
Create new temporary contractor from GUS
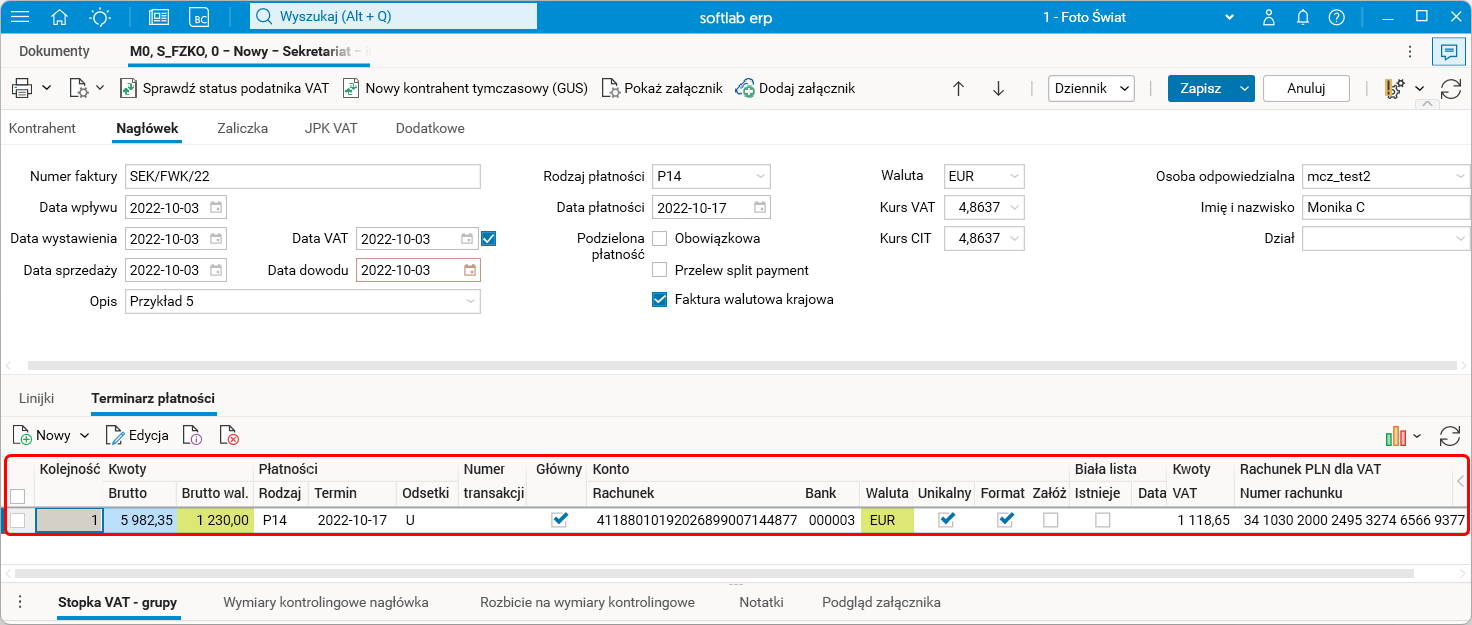coord(465,88)
